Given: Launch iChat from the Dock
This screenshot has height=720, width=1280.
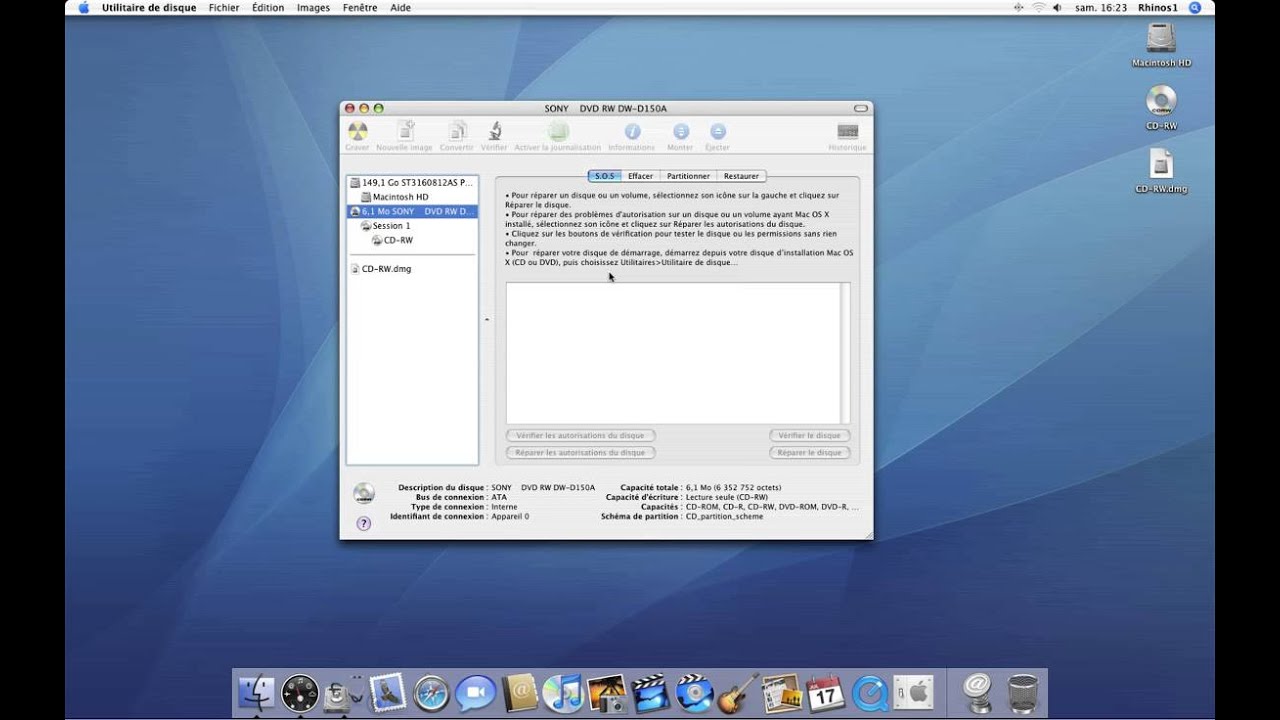Looking at the screenshot, I should click(475, 692).
